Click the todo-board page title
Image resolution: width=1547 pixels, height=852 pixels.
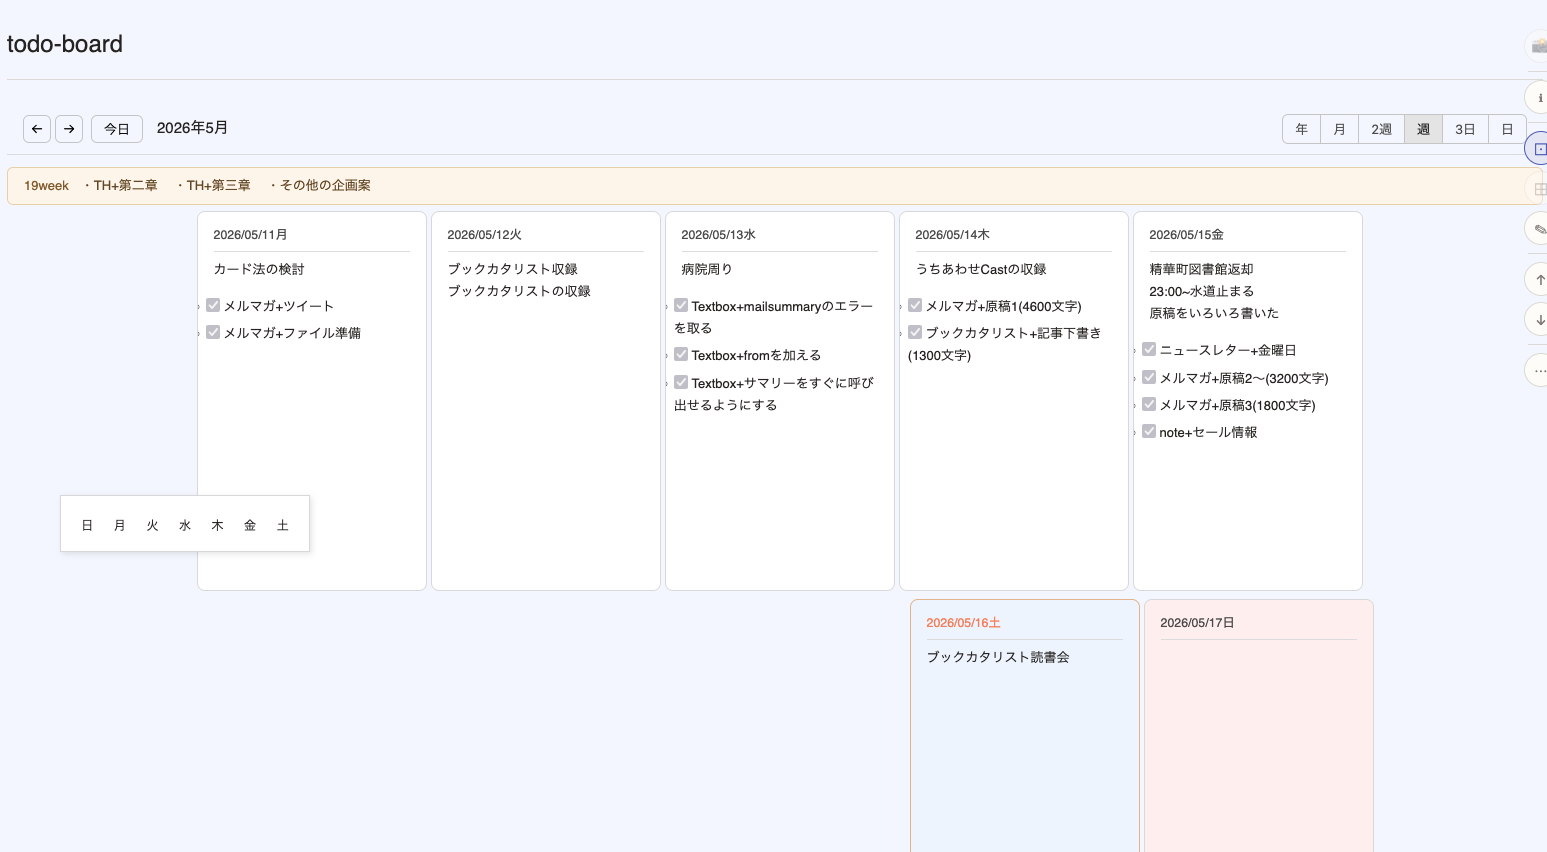point(65,44)
